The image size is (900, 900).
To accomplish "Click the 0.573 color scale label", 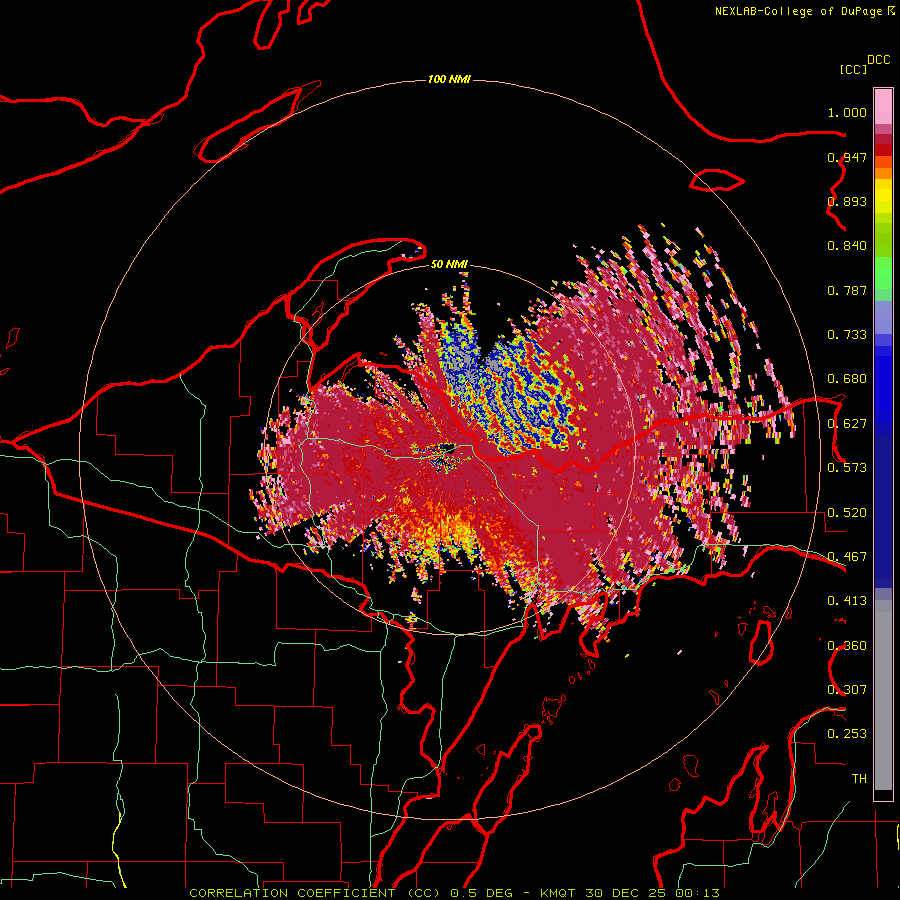I will [847, 468].
